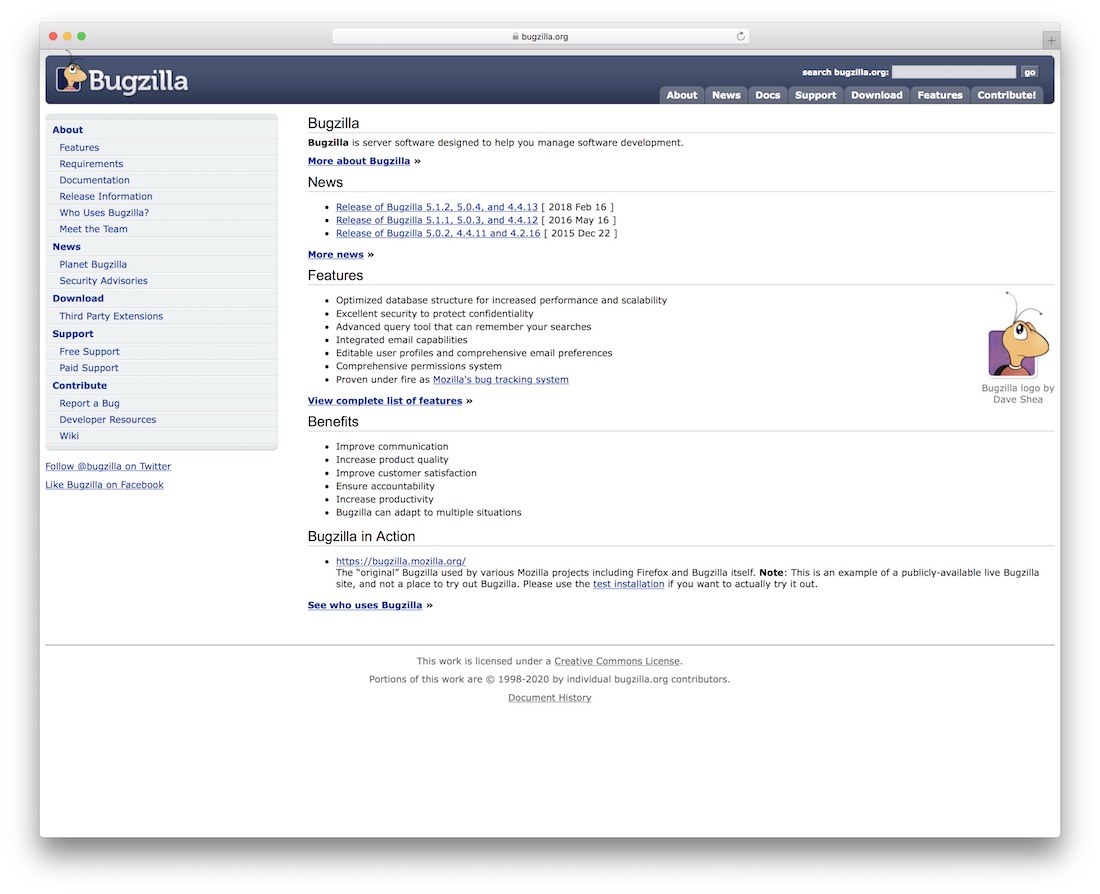Open More about Bugzilla link

[358, 161]
